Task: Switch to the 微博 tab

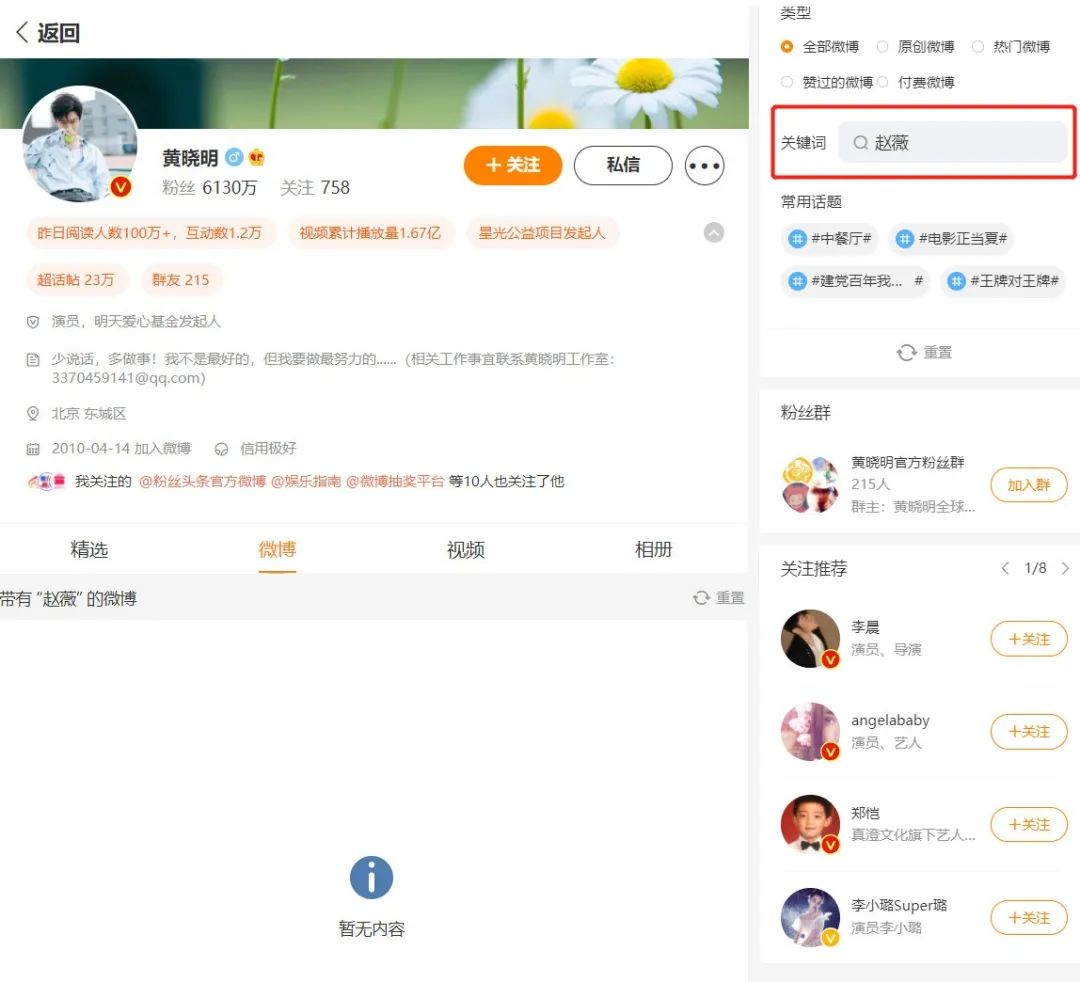Action: tap(278, 550)
